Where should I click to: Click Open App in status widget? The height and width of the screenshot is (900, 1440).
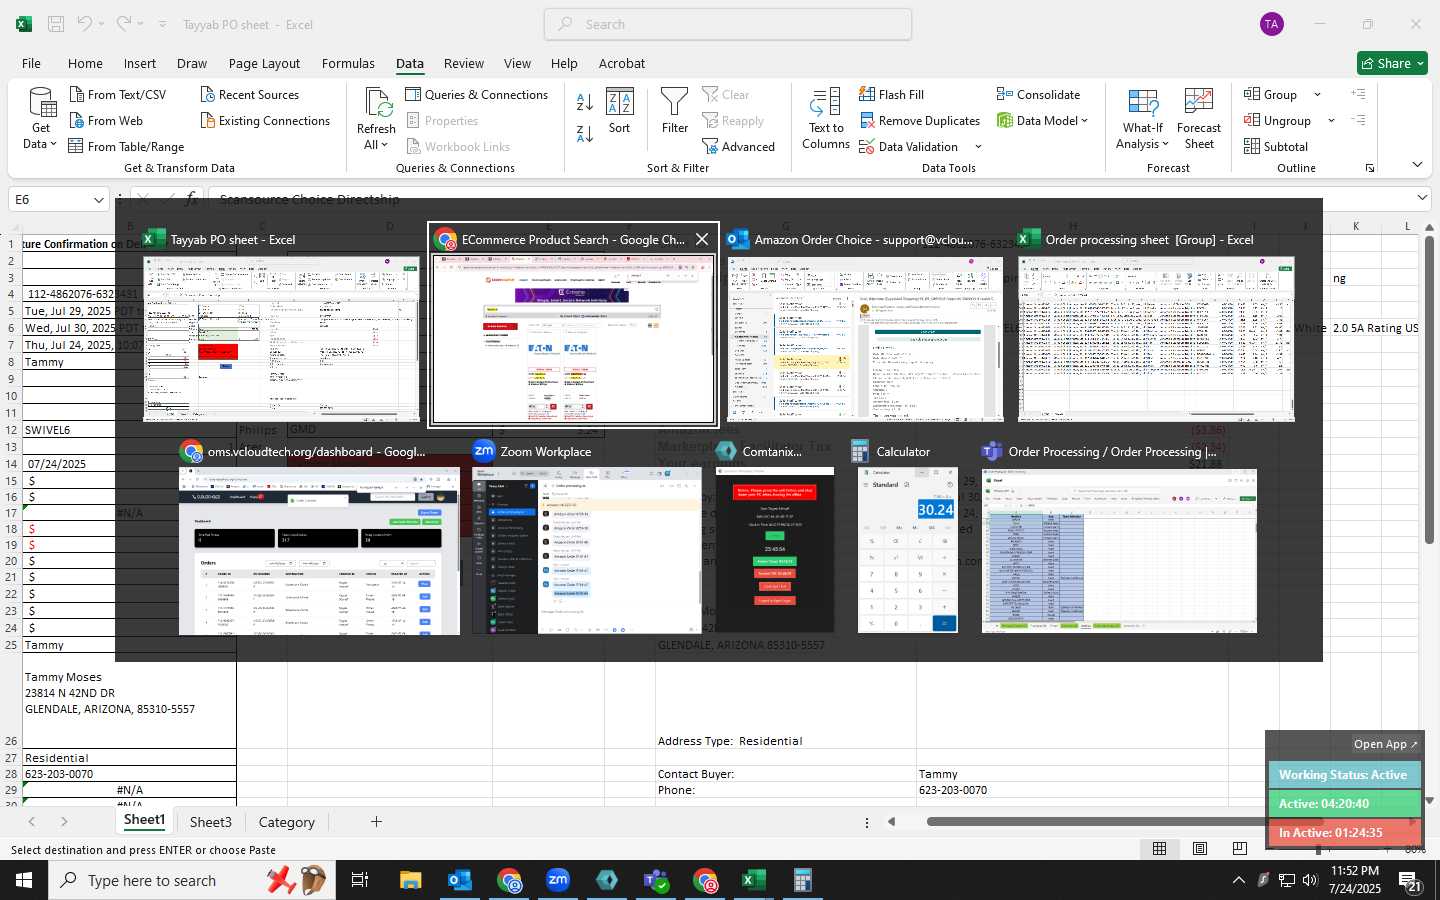(1385, 744)
